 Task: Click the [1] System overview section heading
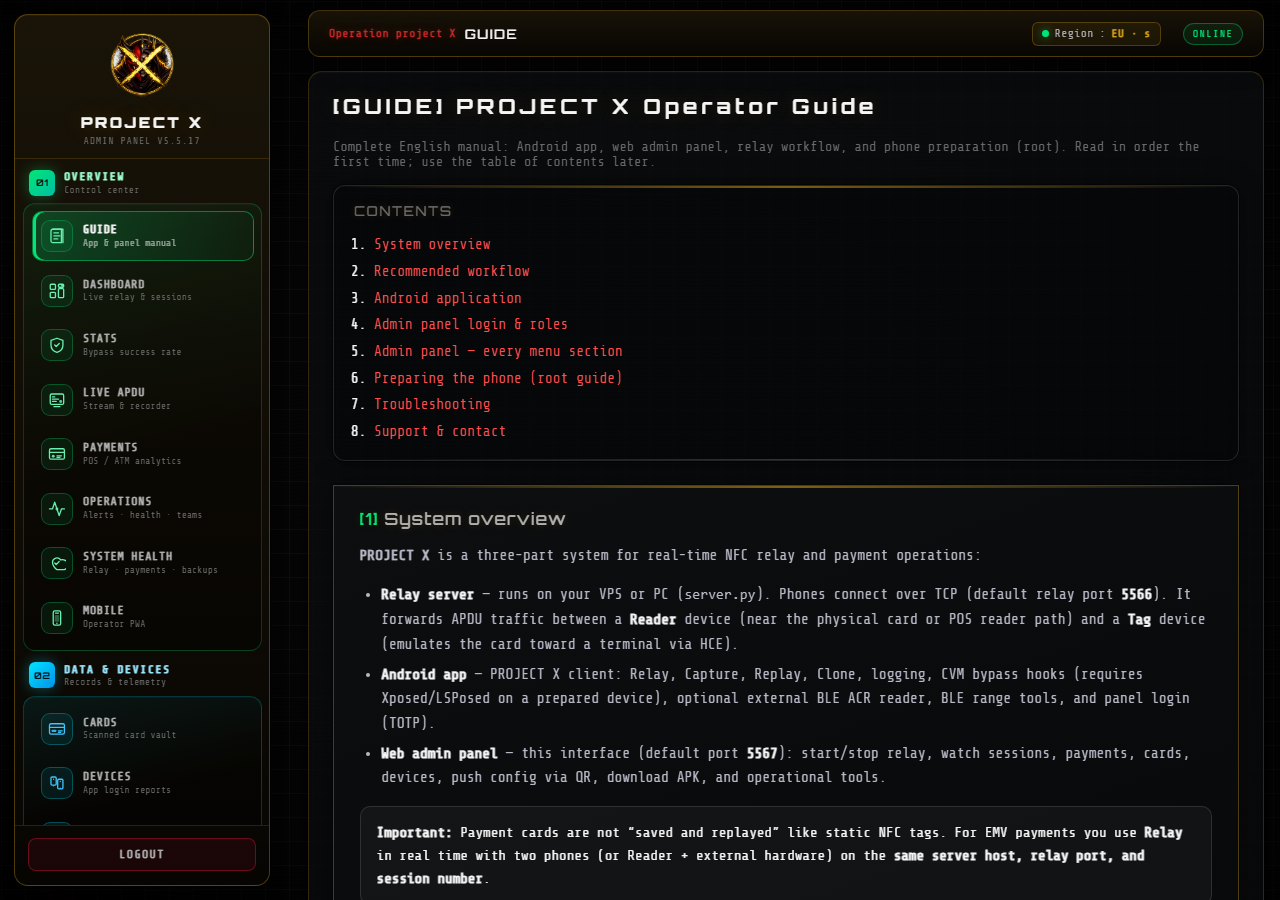[x=462, y=519]
